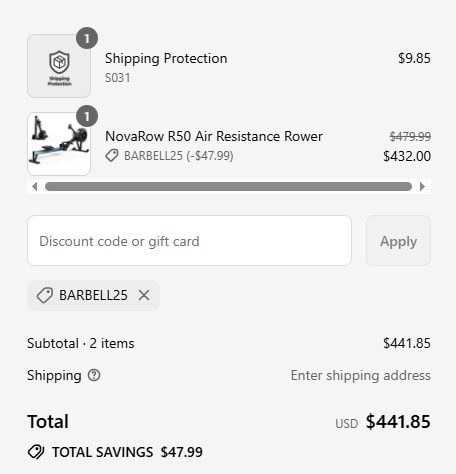Click quantity badge on Shipping Protection

(x=87, y=38)
